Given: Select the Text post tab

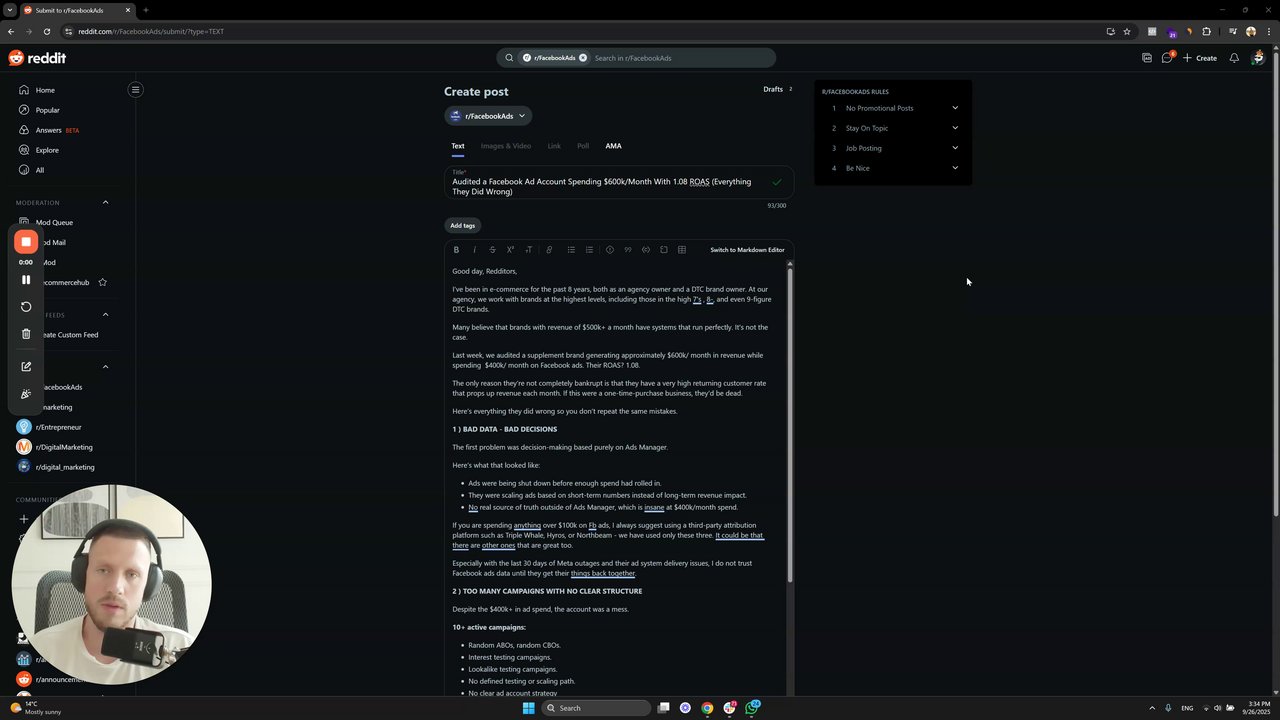Looking at the screenshot, I should (x=458, y=146).
